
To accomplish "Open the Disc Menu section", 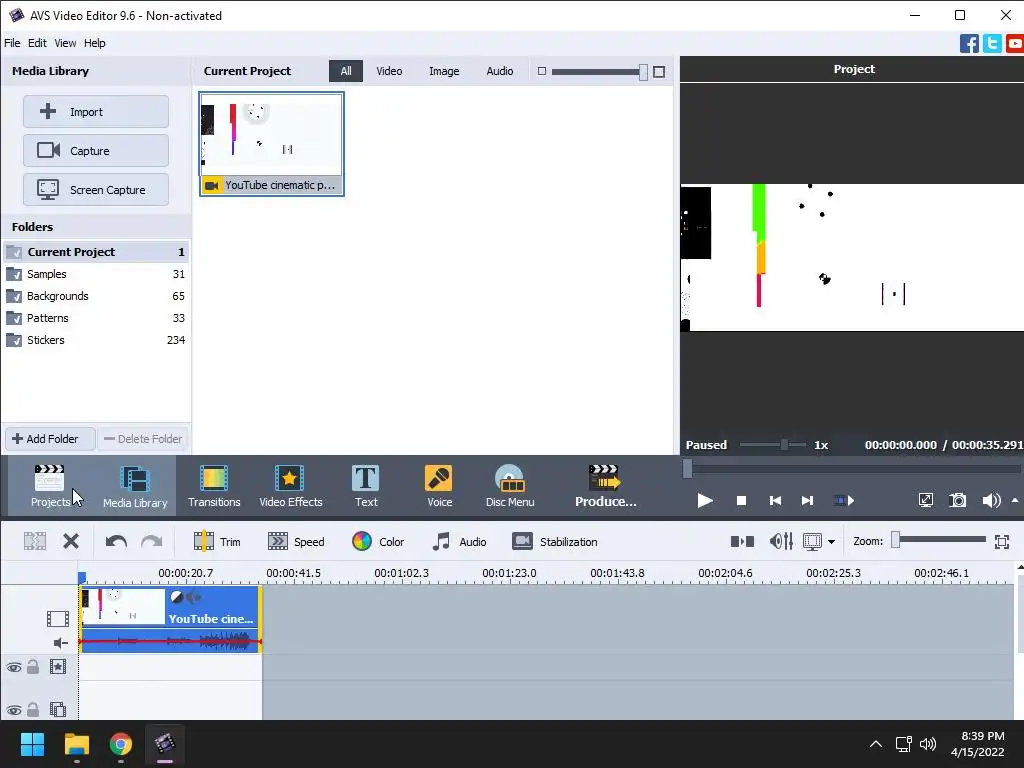I will tap(510, 486).
